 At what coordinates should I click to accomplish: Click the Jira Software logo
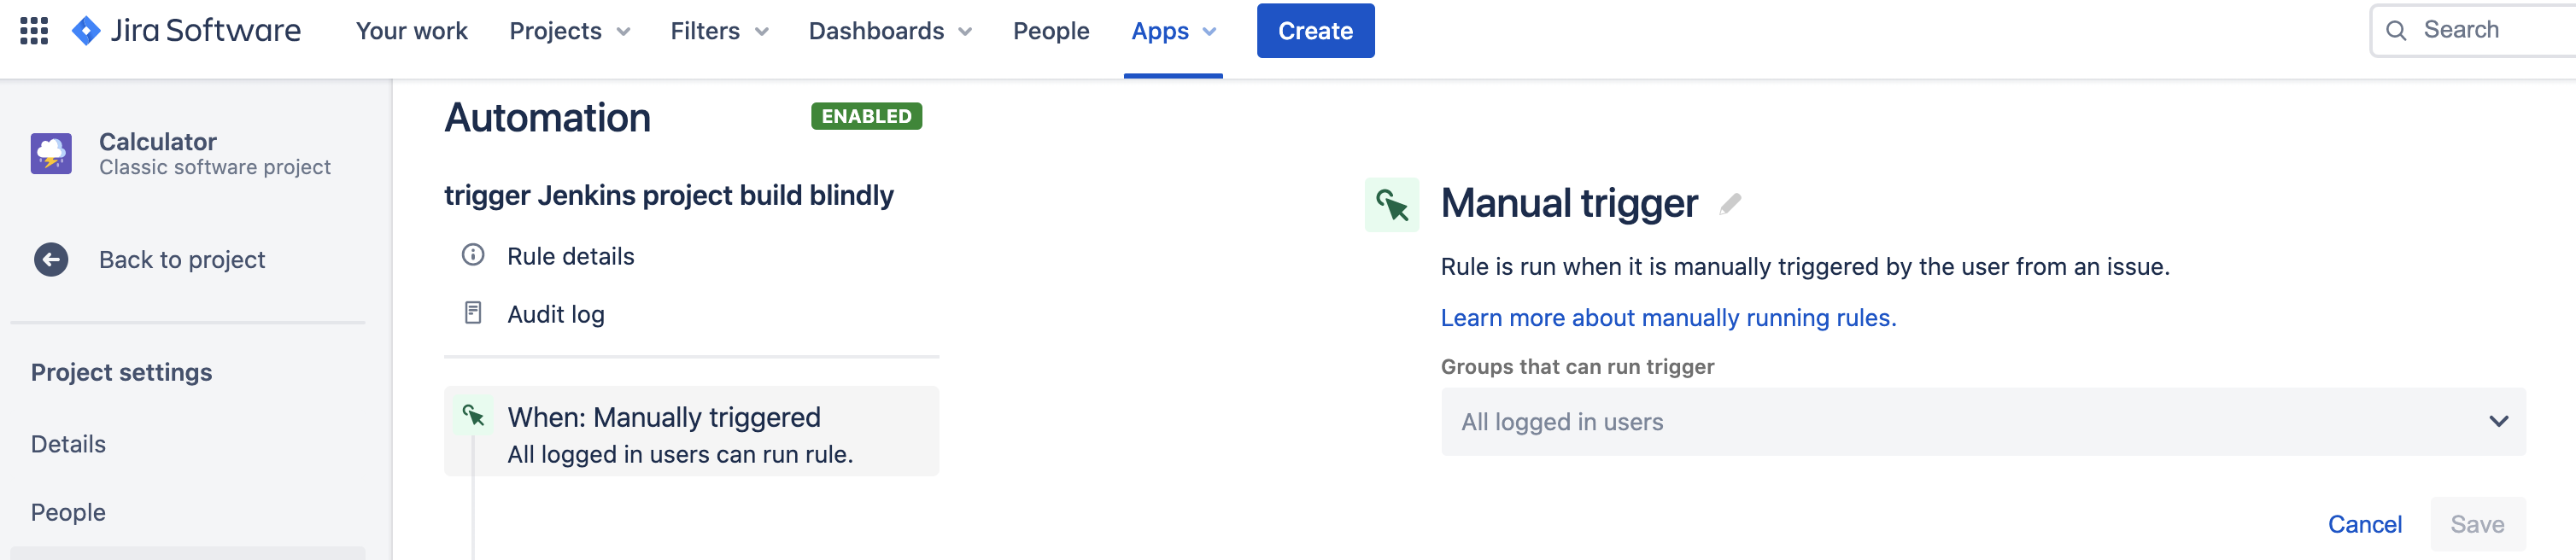(x=187, y=31)
